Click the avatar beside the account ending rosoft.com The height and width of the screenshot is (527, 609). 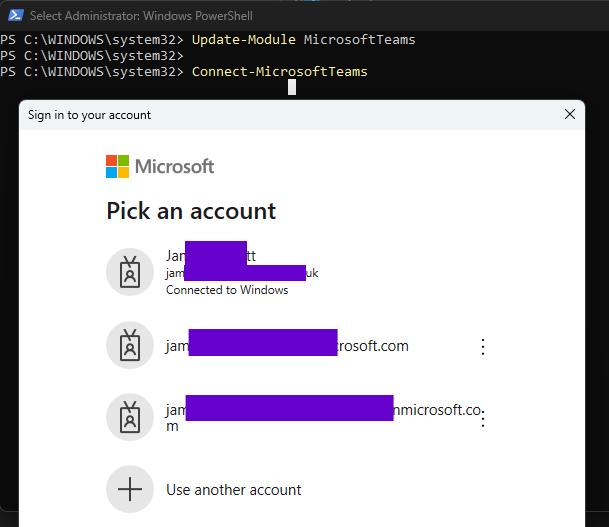[130, 346]
